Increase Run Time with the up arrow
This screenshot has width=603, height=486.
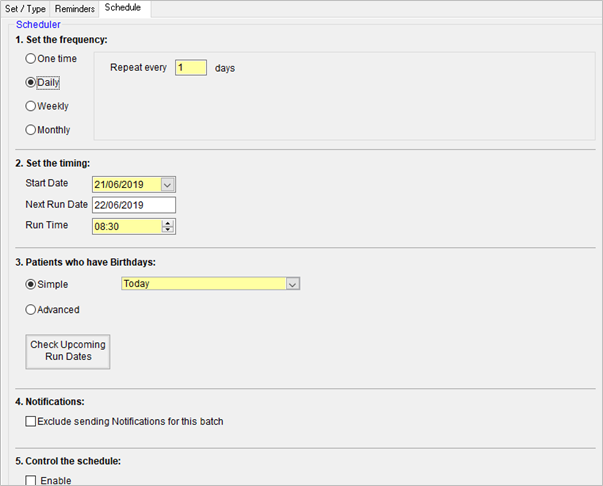coord(168,223)
